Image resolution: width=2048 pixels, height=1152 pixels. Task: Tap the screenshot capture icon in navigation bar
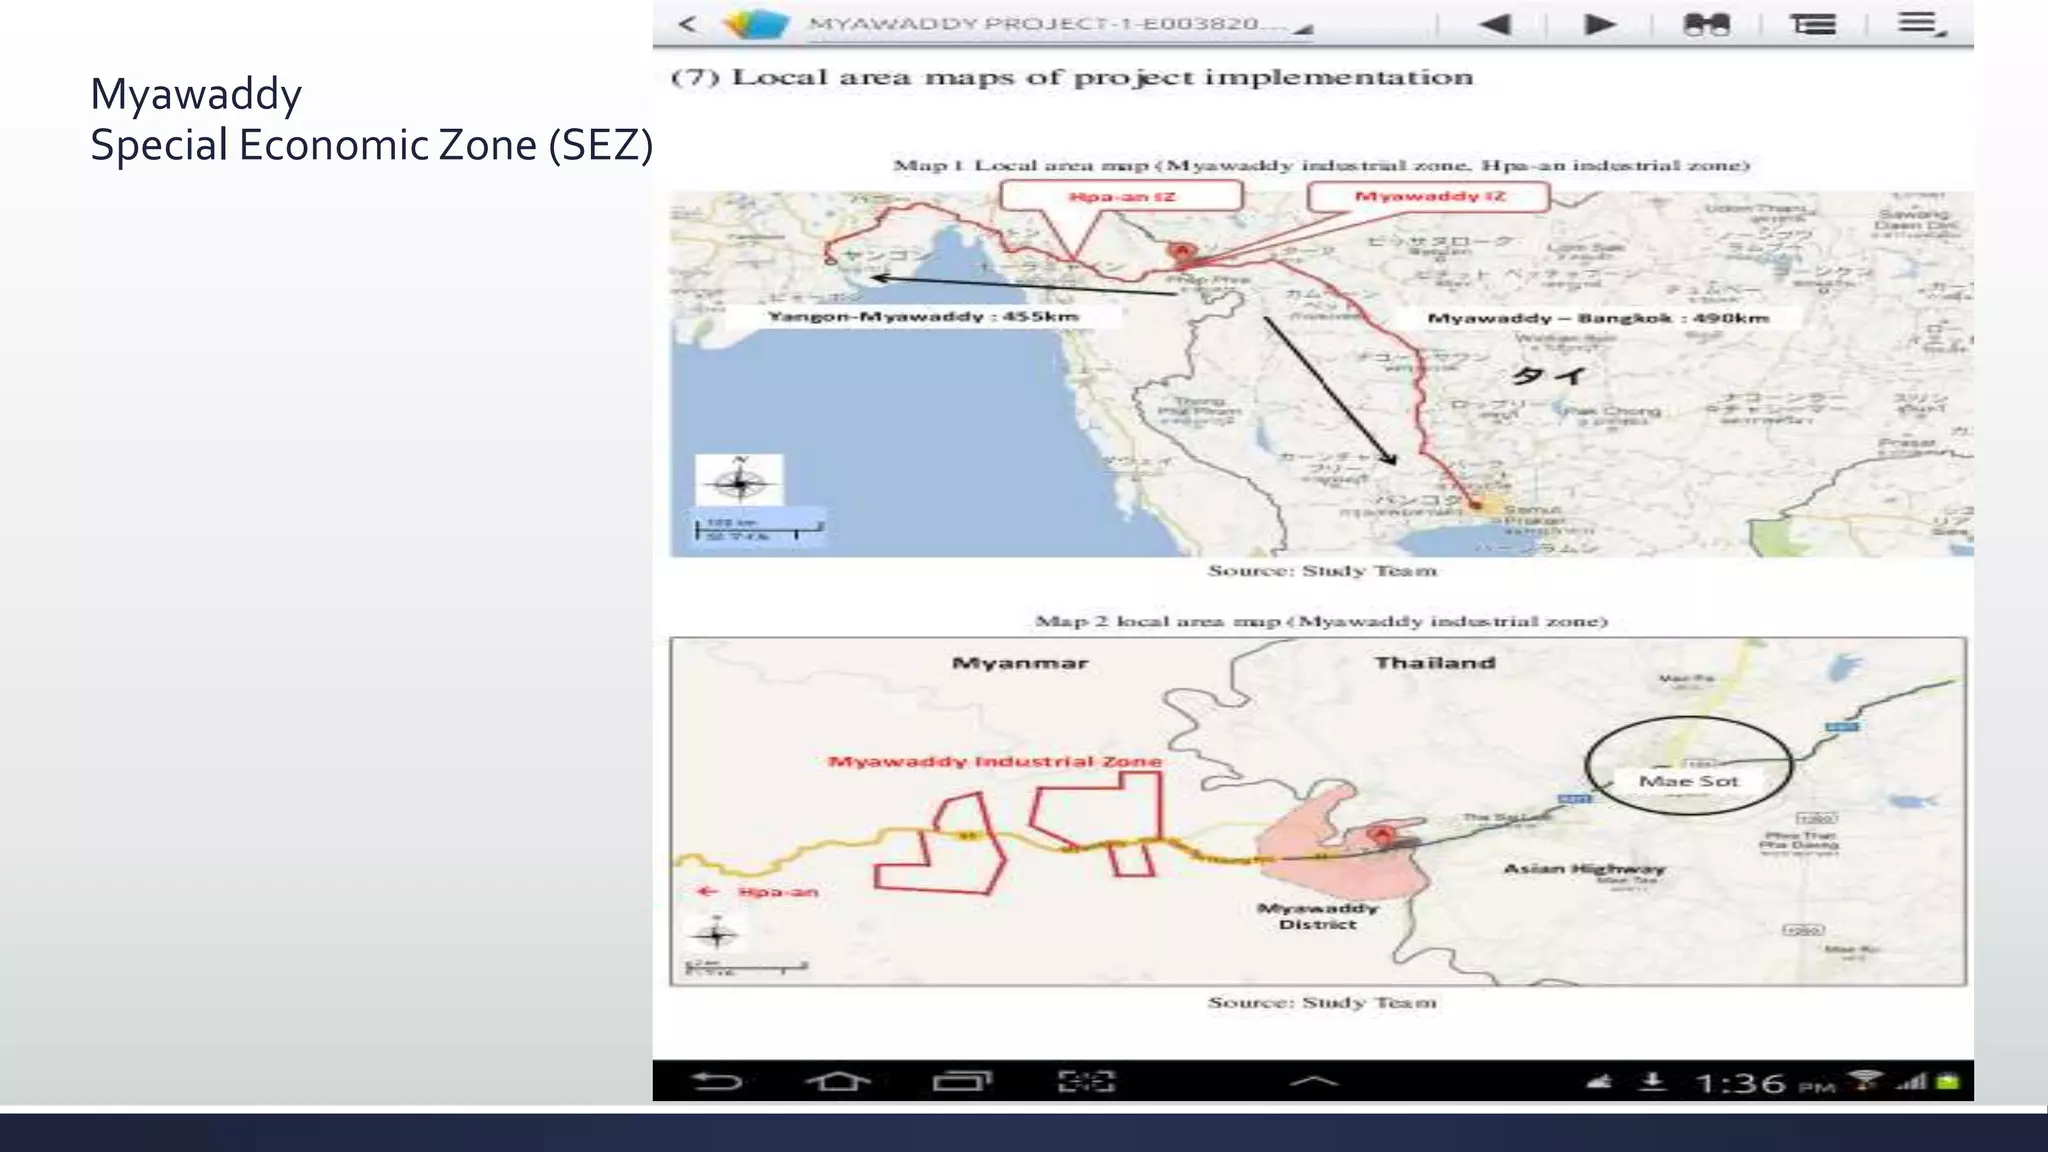pyautogui.click(x=1086, y=1081)
